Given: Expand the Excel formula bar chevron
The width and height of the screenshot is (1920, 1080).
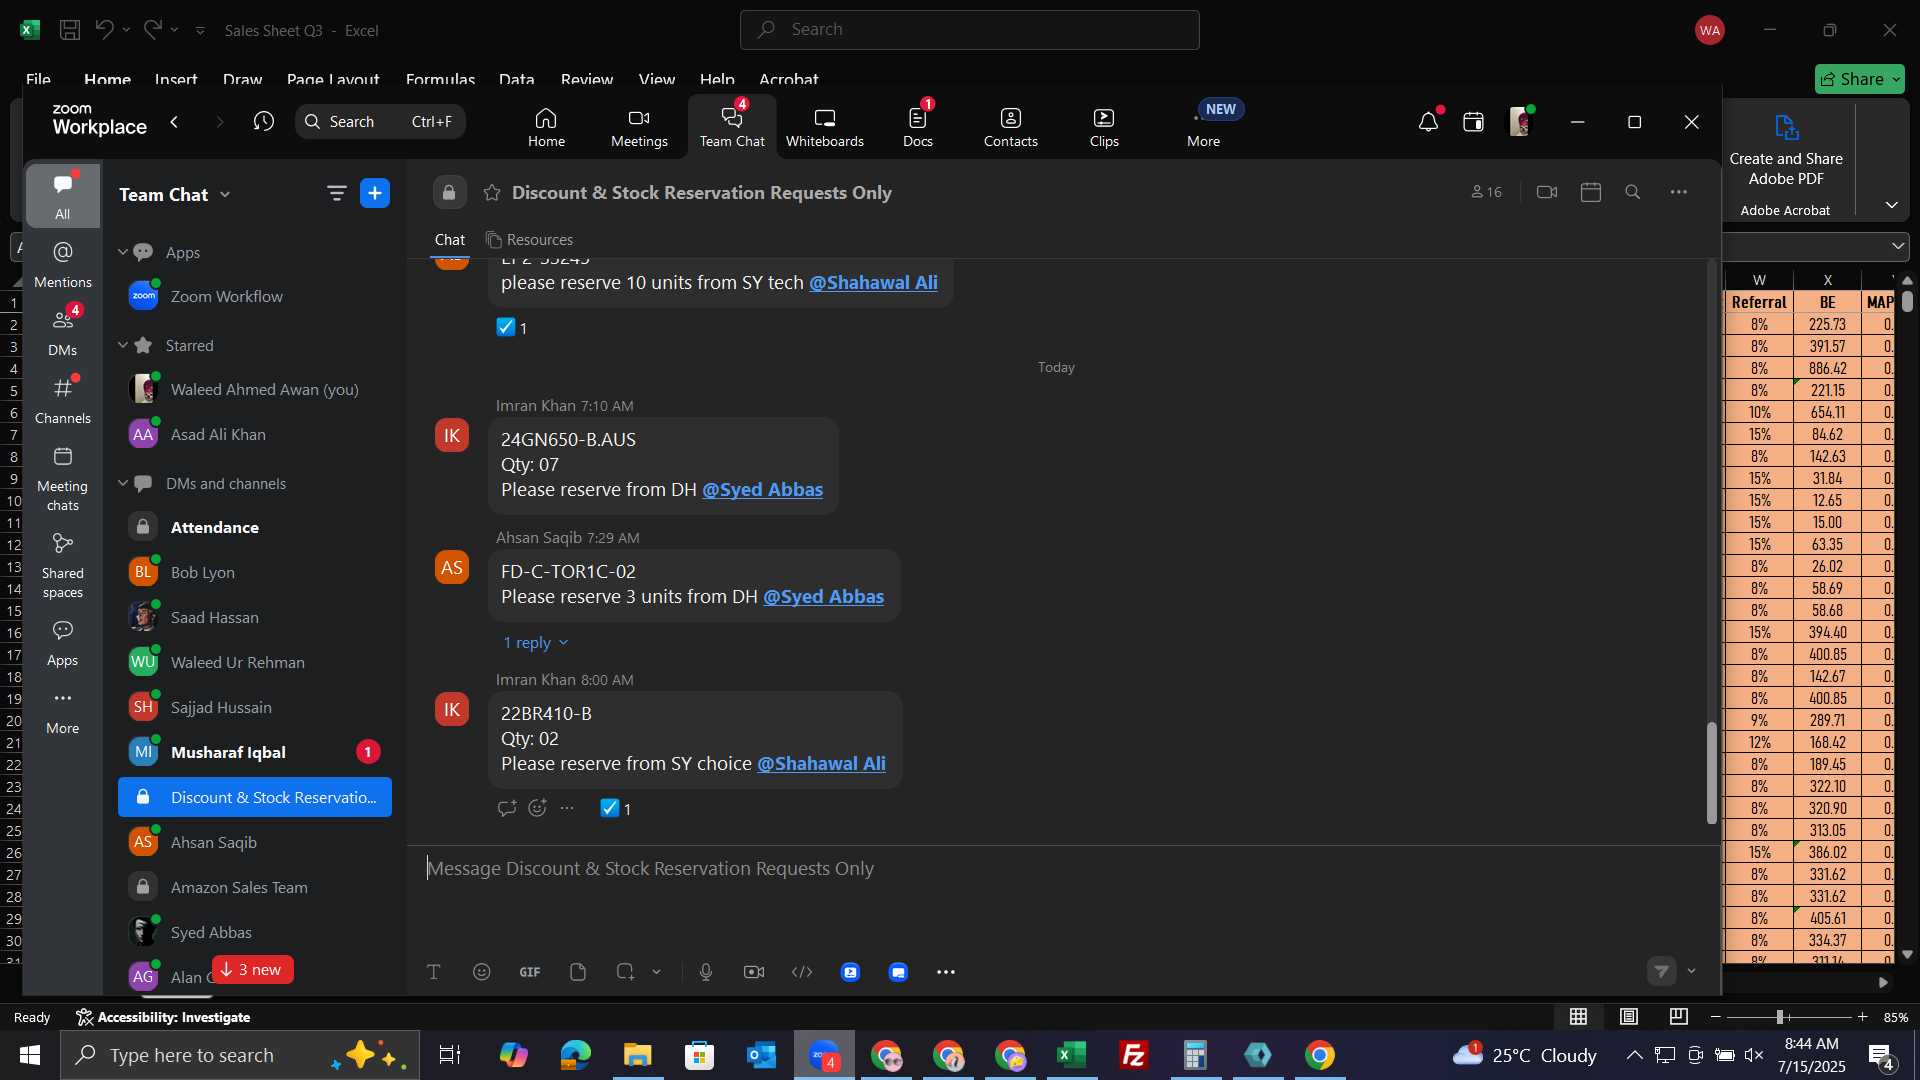Looking at the screenshot, I should click(x=1898, y=246).
